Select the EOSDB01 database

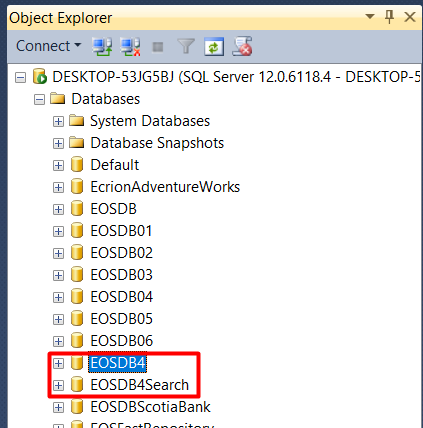(121, 231)
